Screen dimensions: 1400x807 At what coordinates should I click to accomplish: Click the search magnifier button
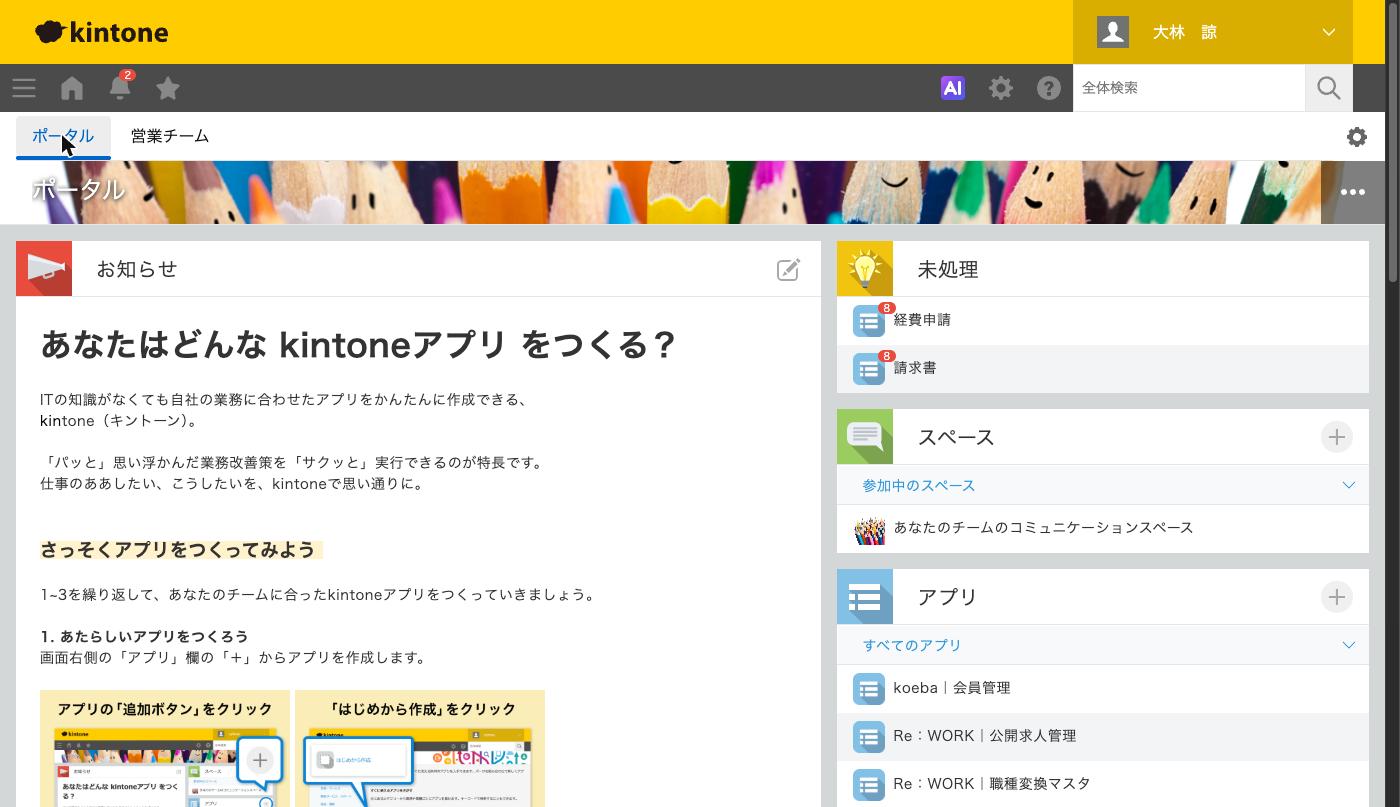tap(1329, 88)
